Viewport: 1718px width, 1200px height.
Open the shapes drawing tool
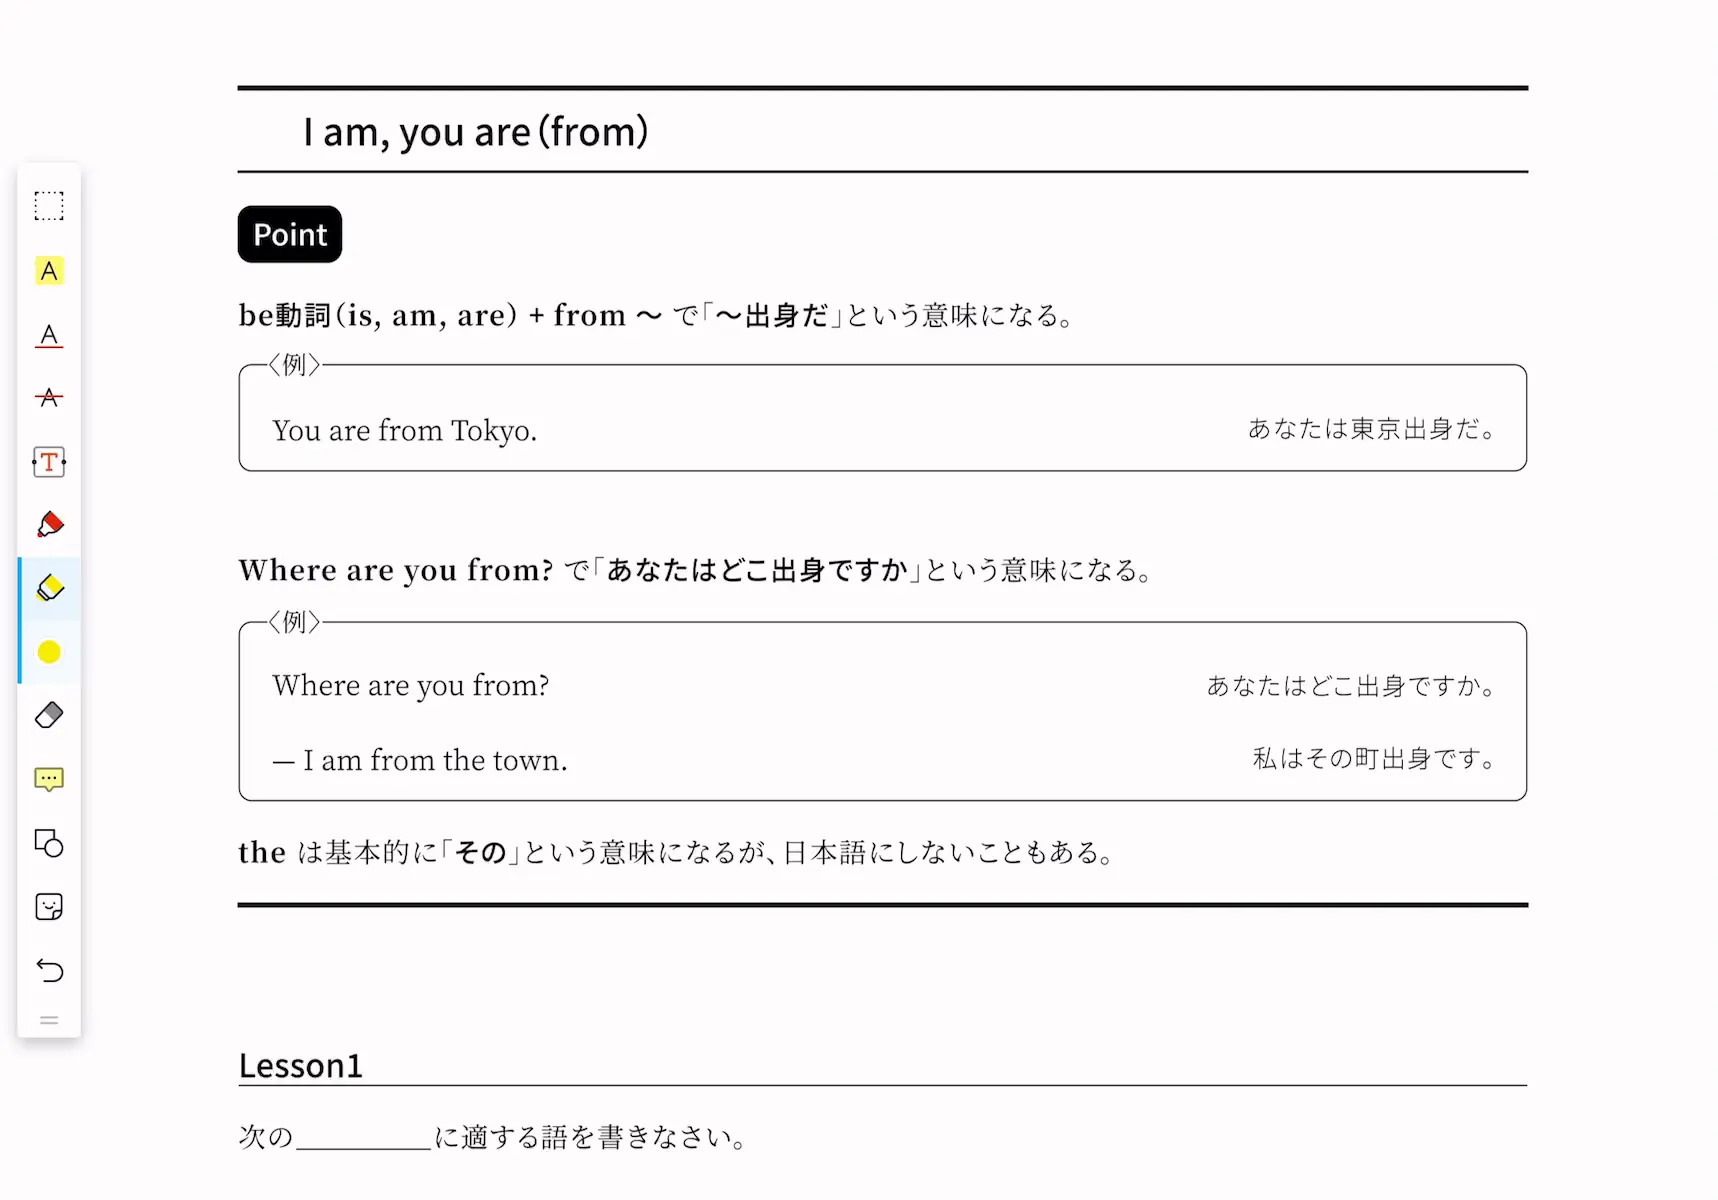tap(49, 843)
